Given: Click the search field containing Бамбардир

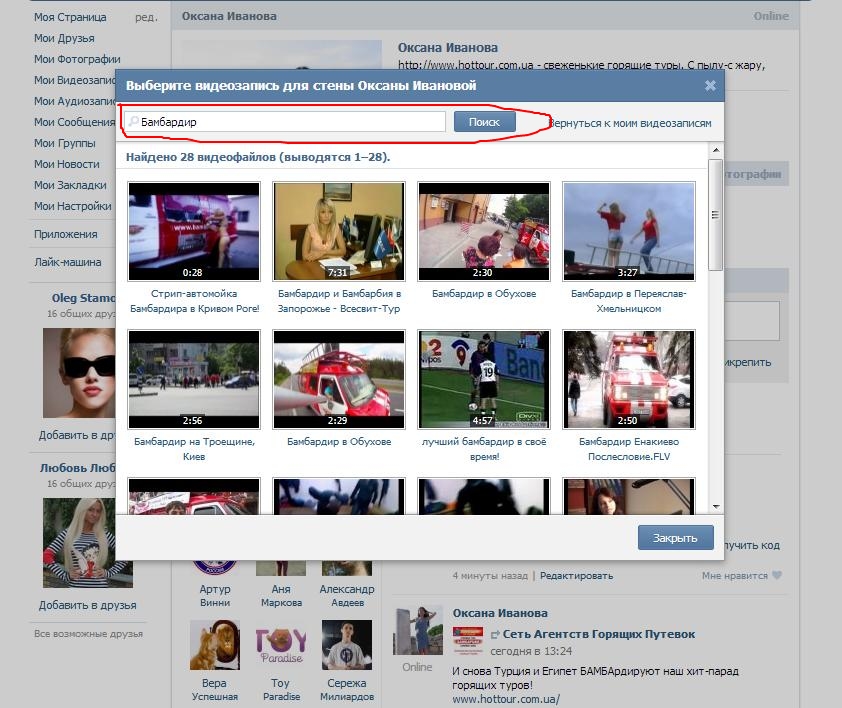Looking at the screenshot, I should point(285,122).
